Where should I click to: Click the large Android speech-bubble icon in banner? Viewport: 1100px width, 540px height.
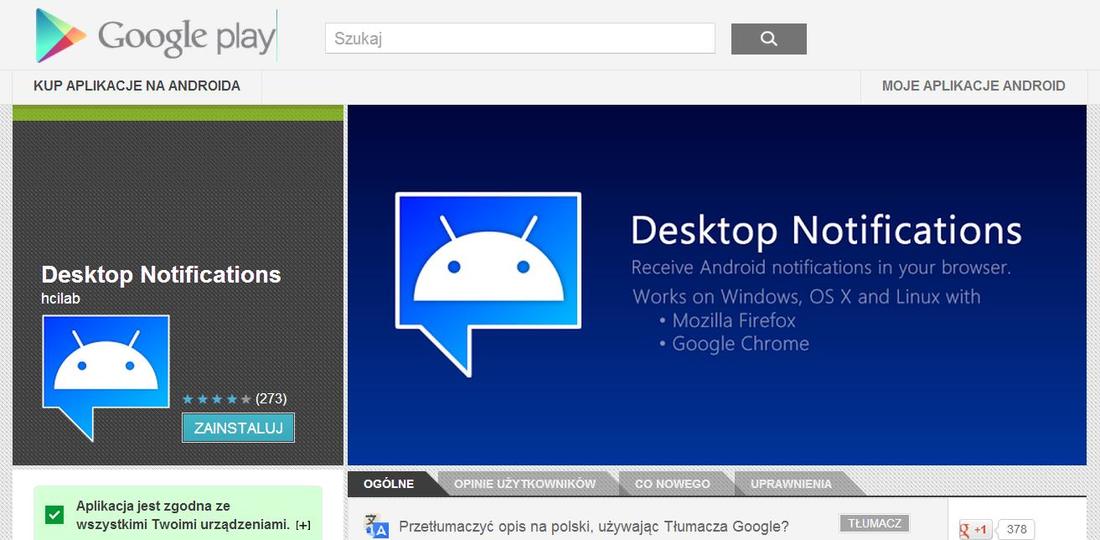point(488,283)
